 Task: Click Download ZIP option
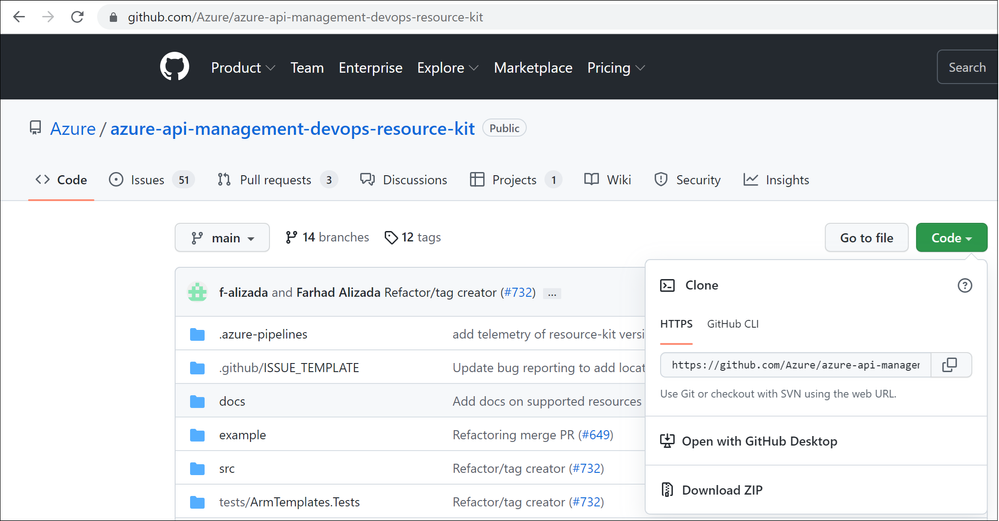pyautogui.click(x=722, y=490)
